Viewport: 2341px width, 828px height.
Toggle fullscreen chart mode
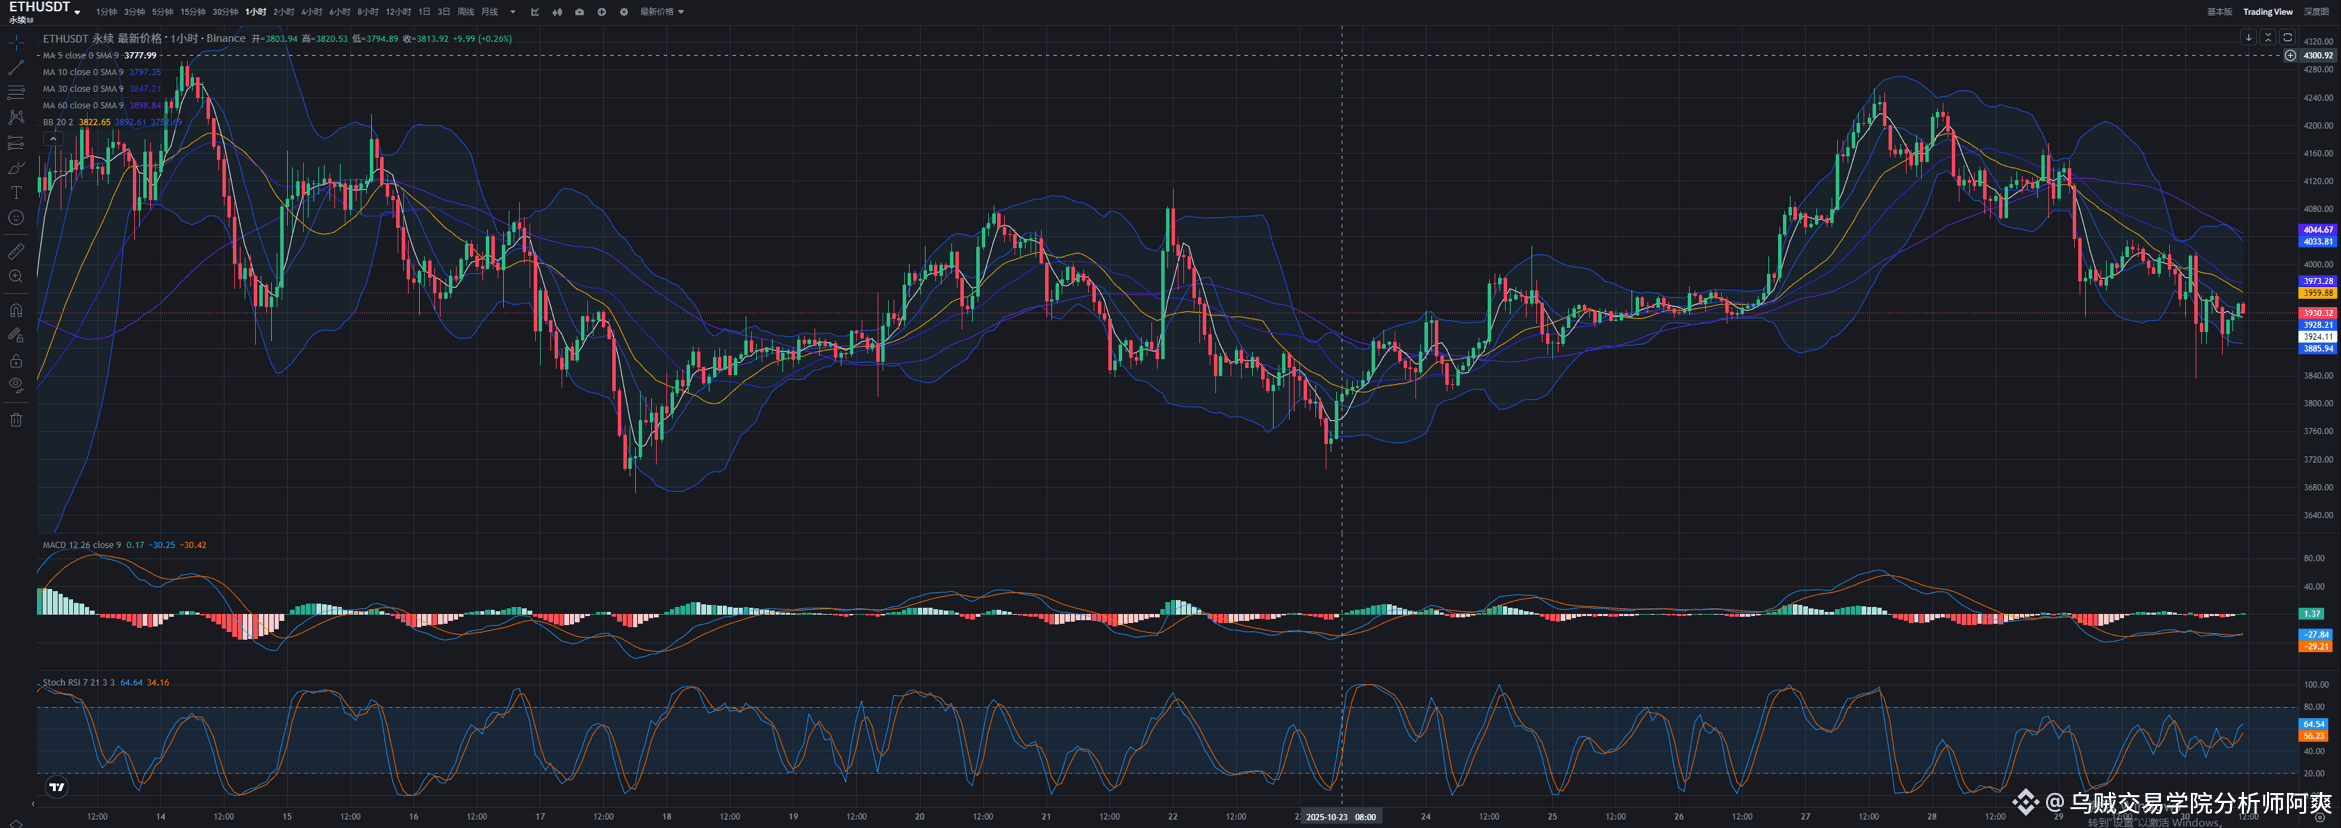coord(2287,37)
